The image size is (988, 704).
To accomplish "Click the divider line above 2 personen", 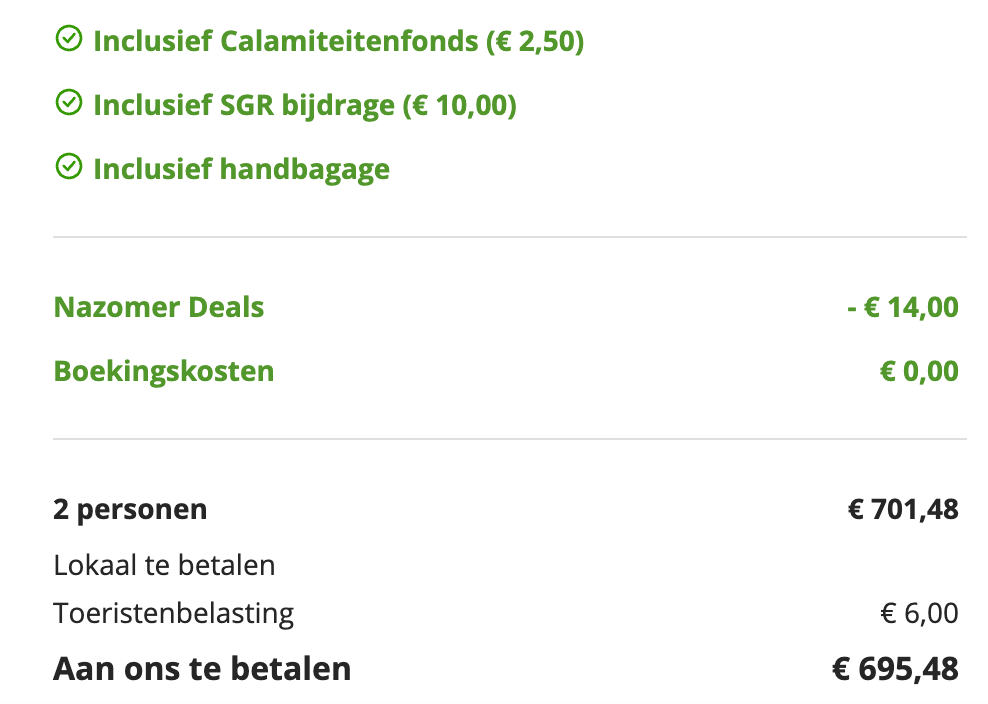I will (x=510, y=439).
